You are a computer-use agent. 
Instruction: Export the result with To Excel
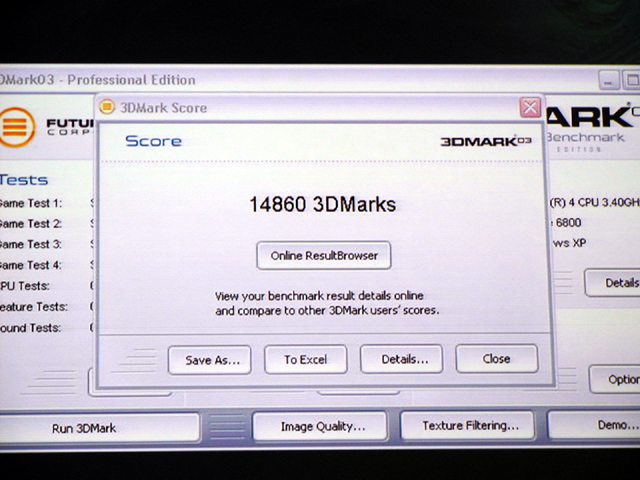305,359
